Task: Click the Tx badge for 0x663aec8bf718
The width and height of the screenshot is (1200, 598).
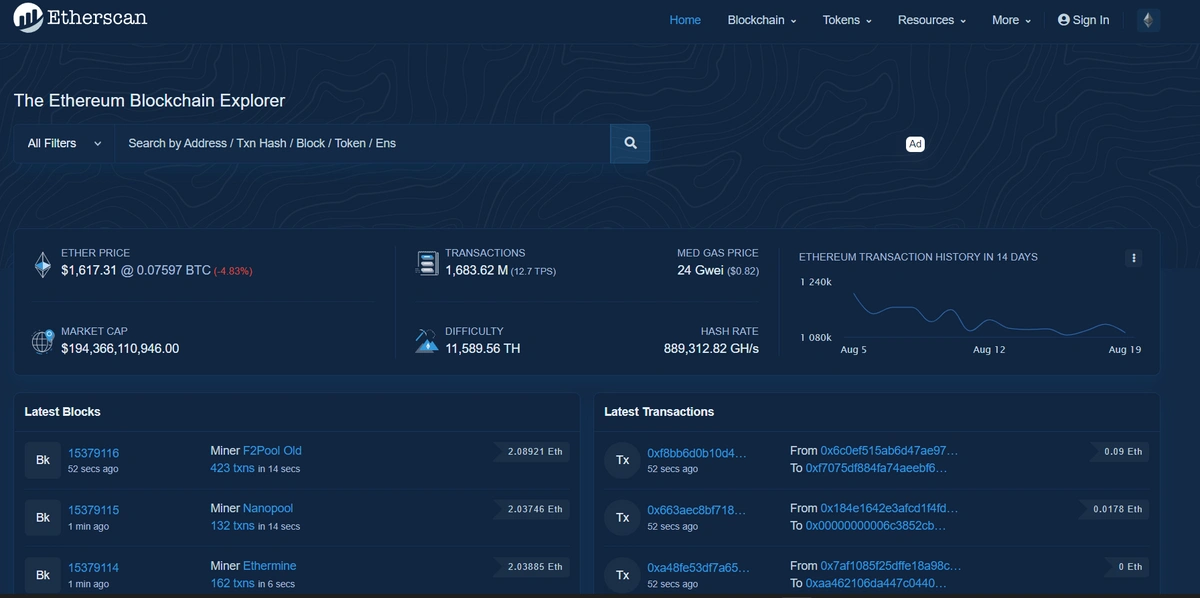Action: (622, 517)
